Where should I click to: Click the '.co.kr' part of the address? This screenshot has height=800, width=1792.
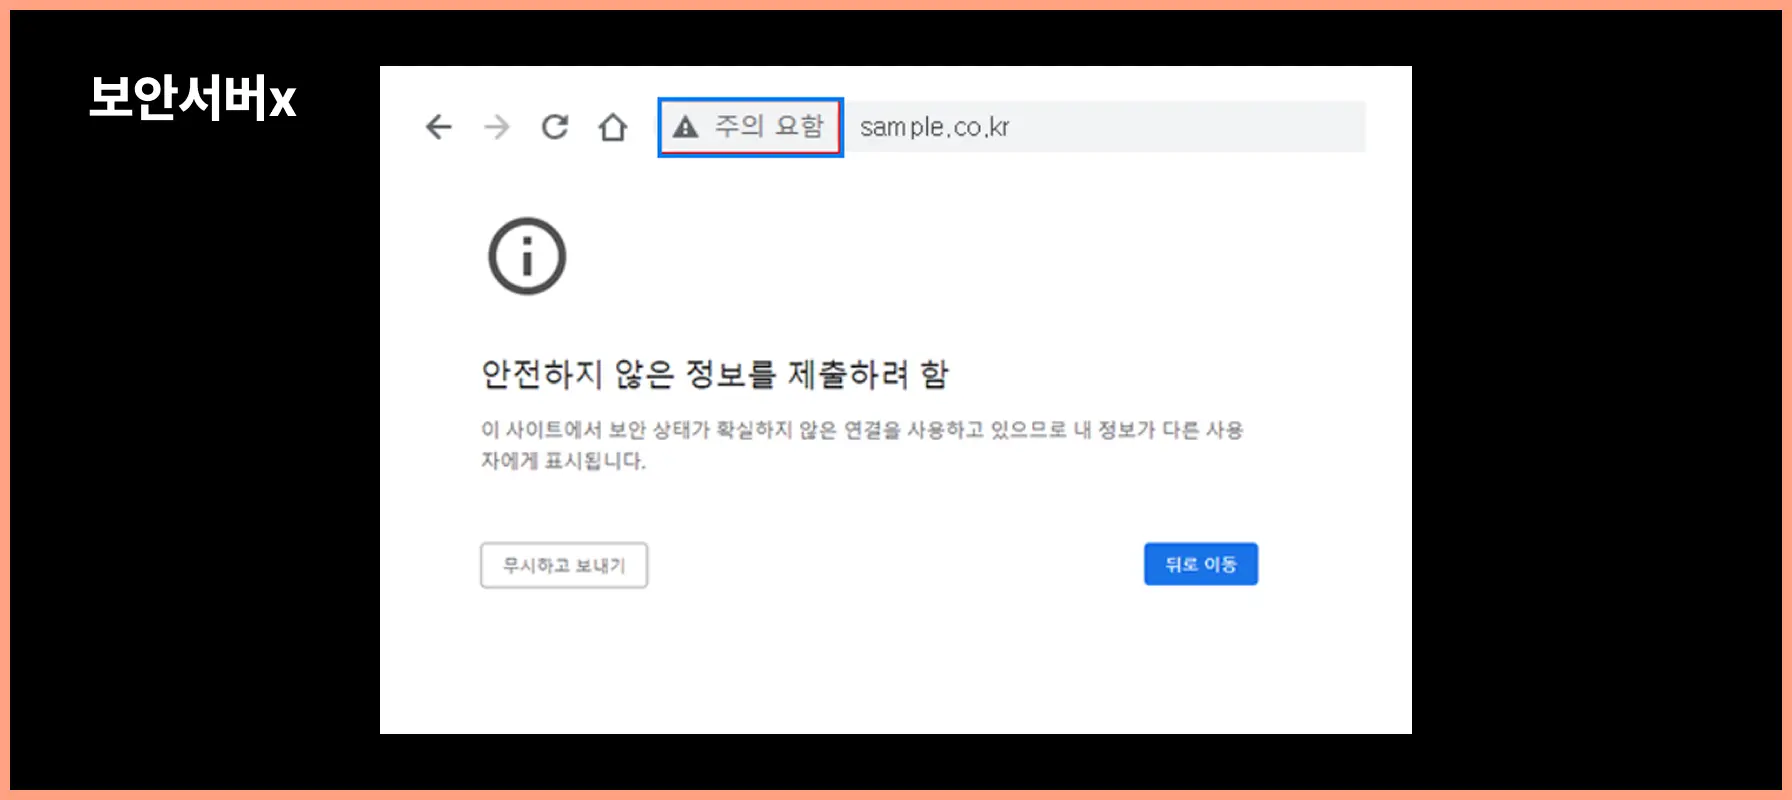980,127
